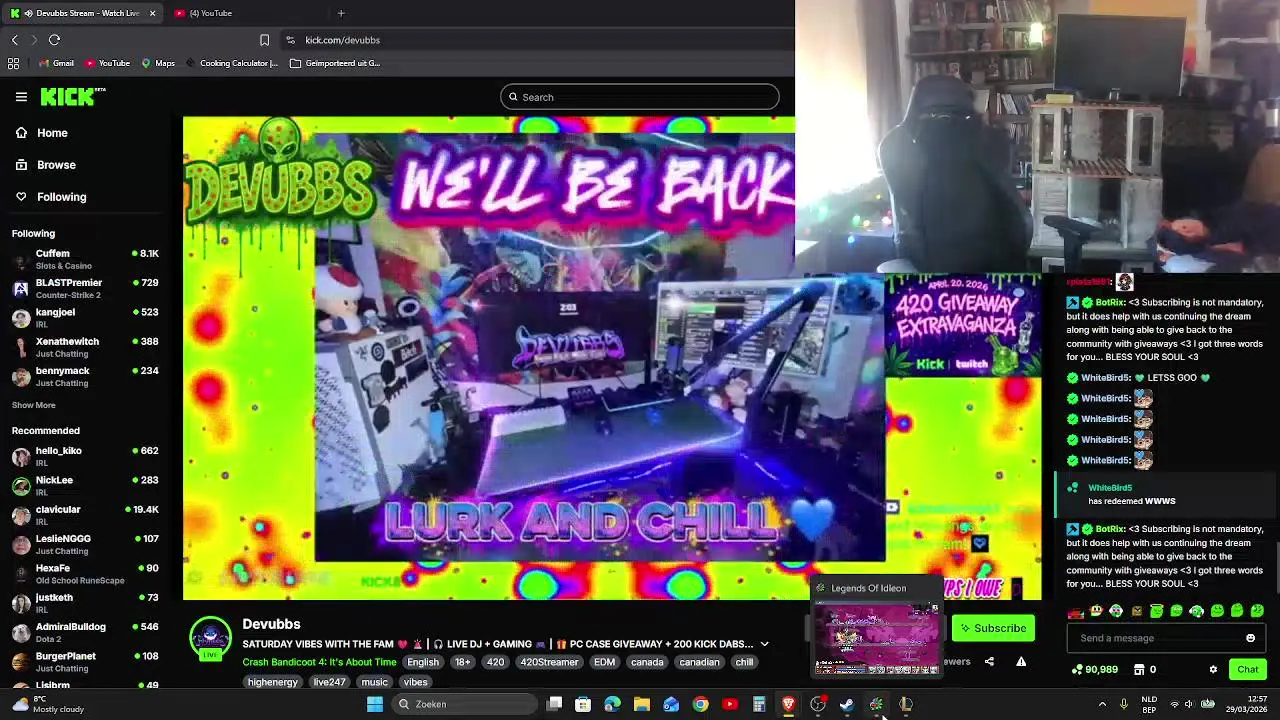Image resolution: width=1280 pixels, height=720 pixels.
Task: Open the taskbar weather widget Mostly cloudy
Action: point(48,704)
